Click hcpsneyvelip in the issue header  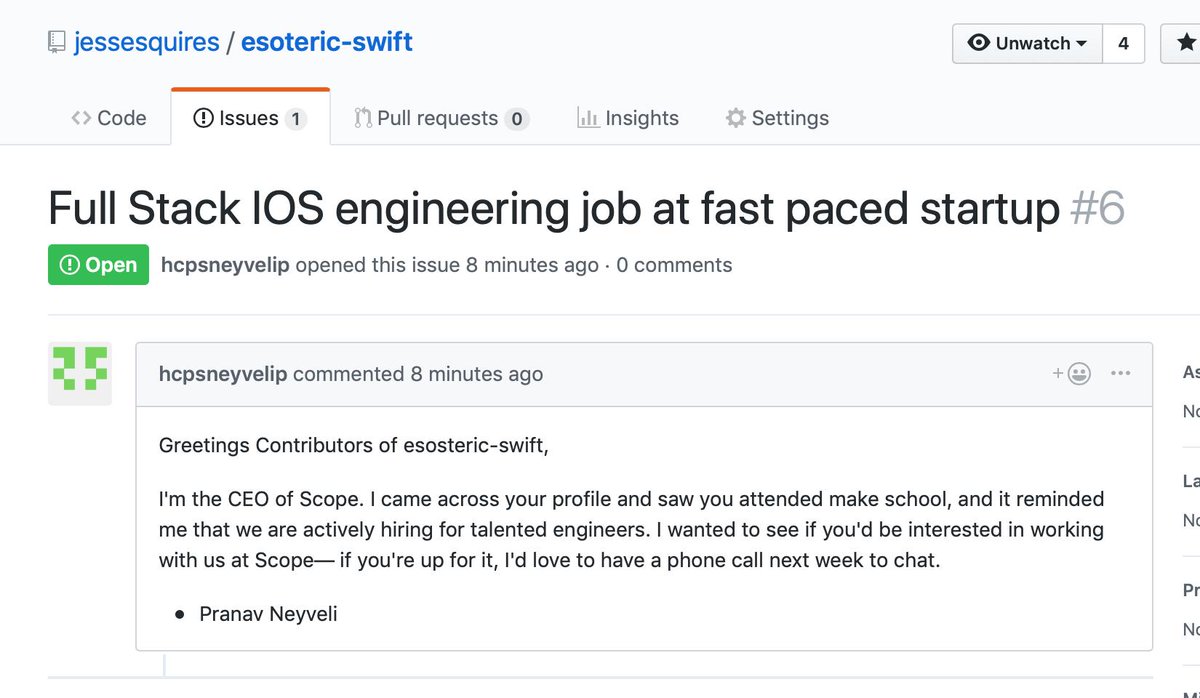tap(225, 265)
